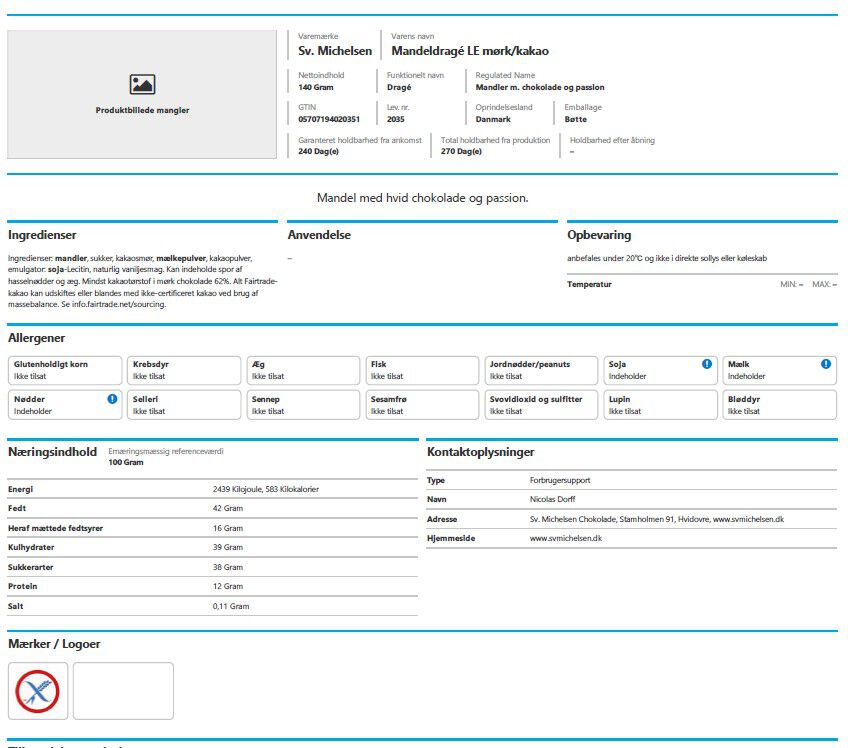Image resolution: width=851 pixels, height=748 pixels.
Task: Click the brand name Sv. Michelsen
Action: point(335,51)
